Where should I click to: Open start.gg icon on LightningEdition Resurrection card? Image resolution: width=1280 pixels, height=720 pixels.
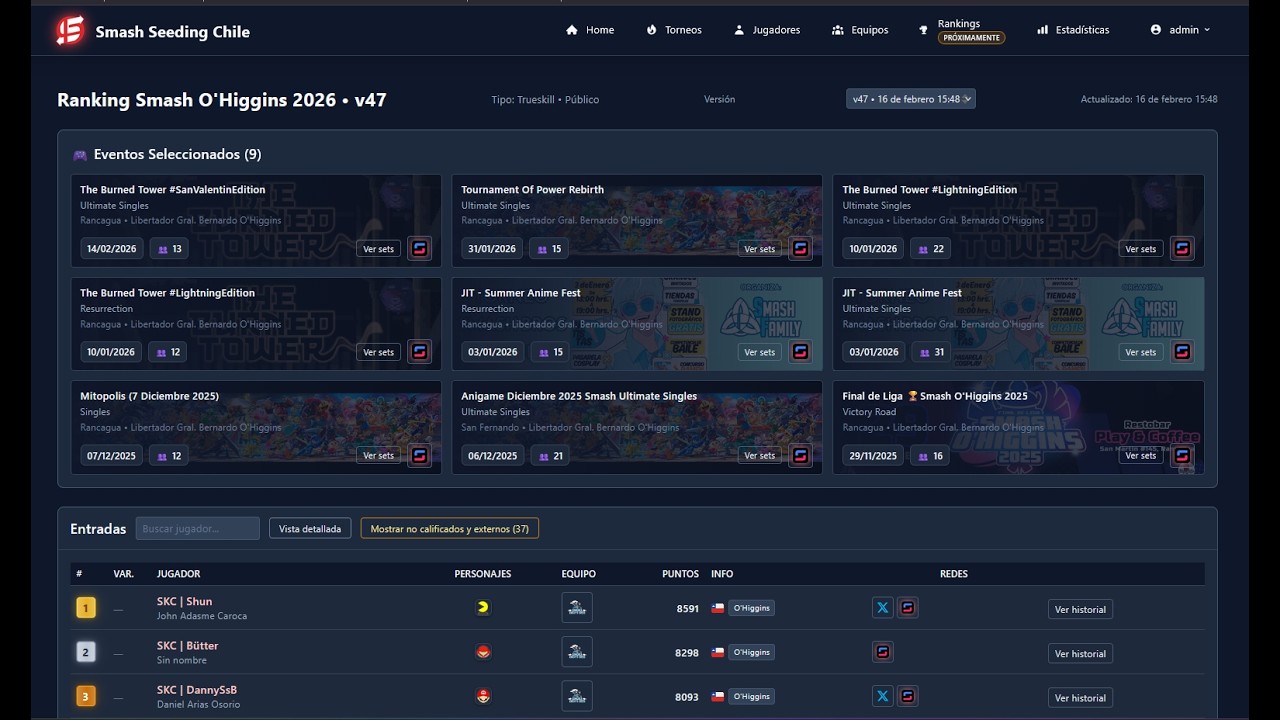click(420, 352)
